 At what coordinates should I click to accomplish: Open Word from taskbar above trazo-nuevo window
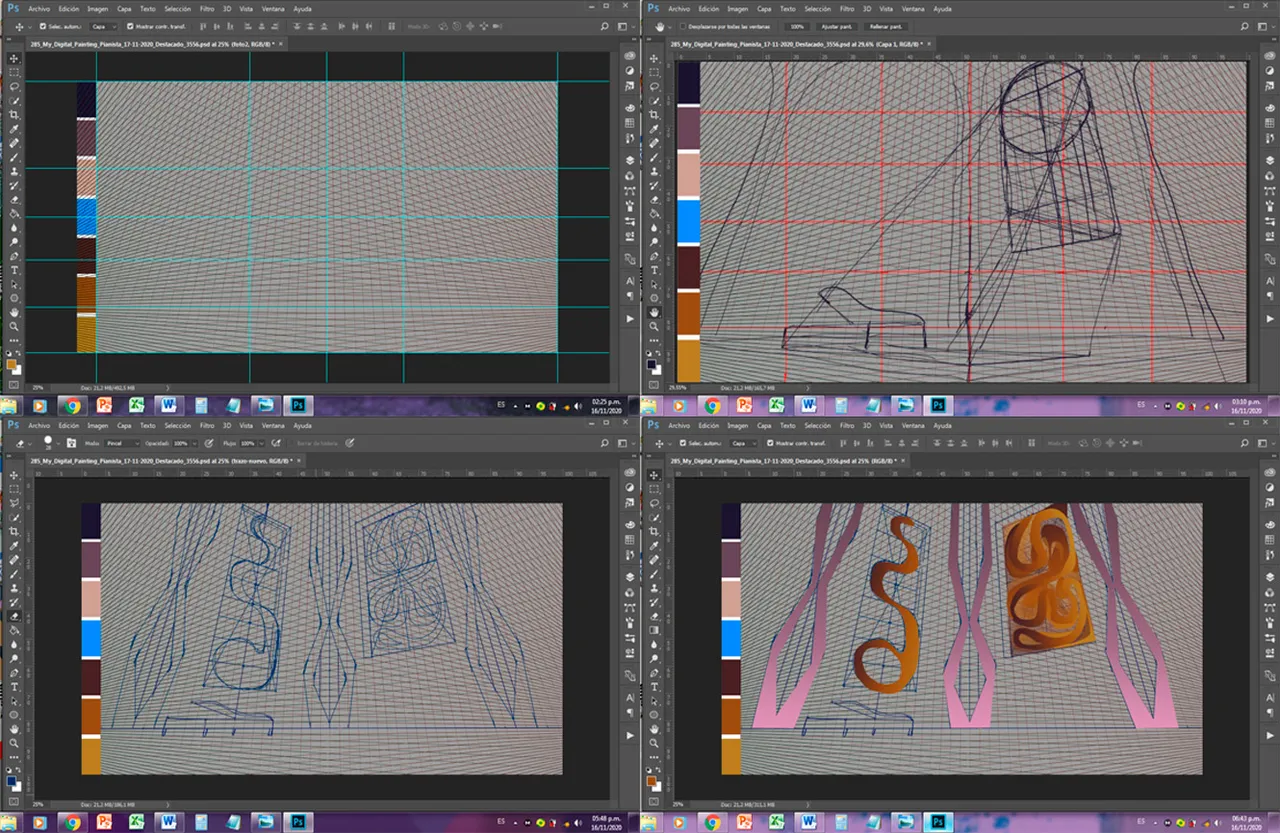pyautogui.click(x=168, y=406)
